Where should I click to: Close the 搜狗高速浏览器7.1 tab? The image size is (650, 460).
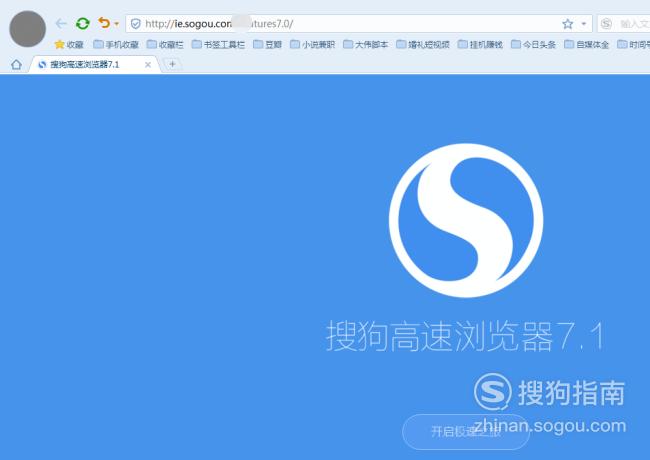148,65
